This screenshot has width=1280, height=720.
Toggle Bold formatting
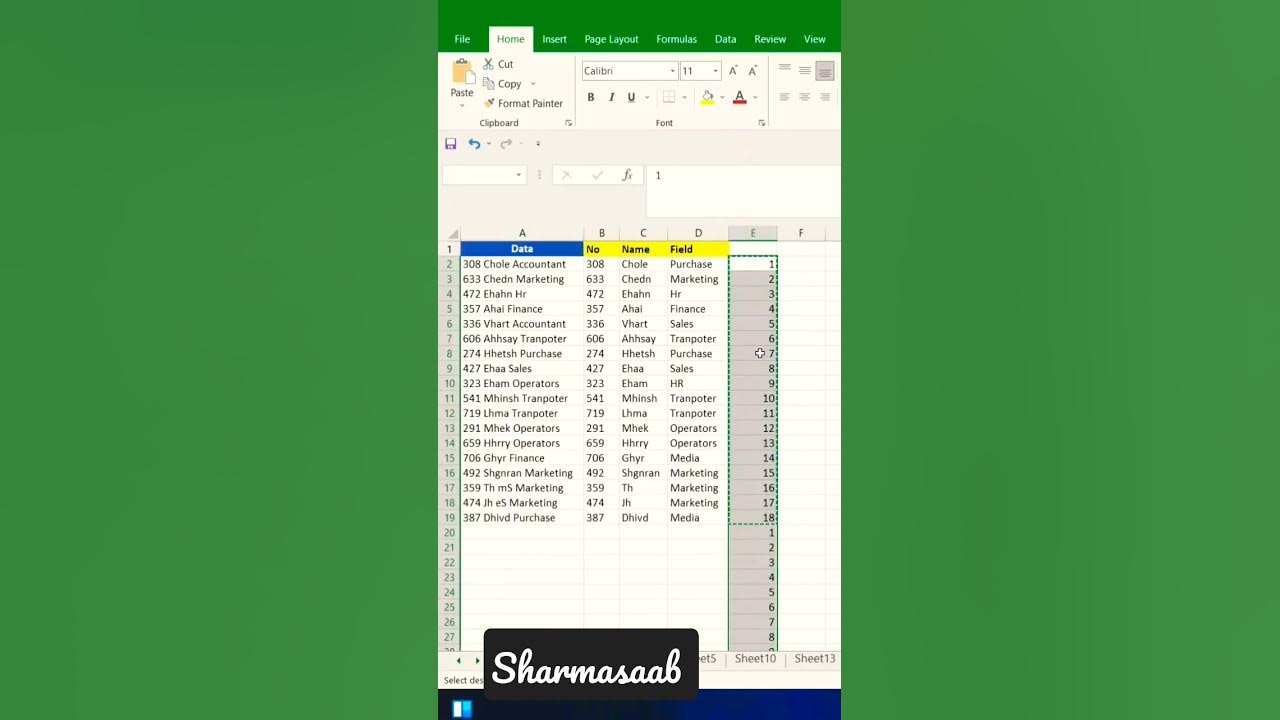[591, 97]
